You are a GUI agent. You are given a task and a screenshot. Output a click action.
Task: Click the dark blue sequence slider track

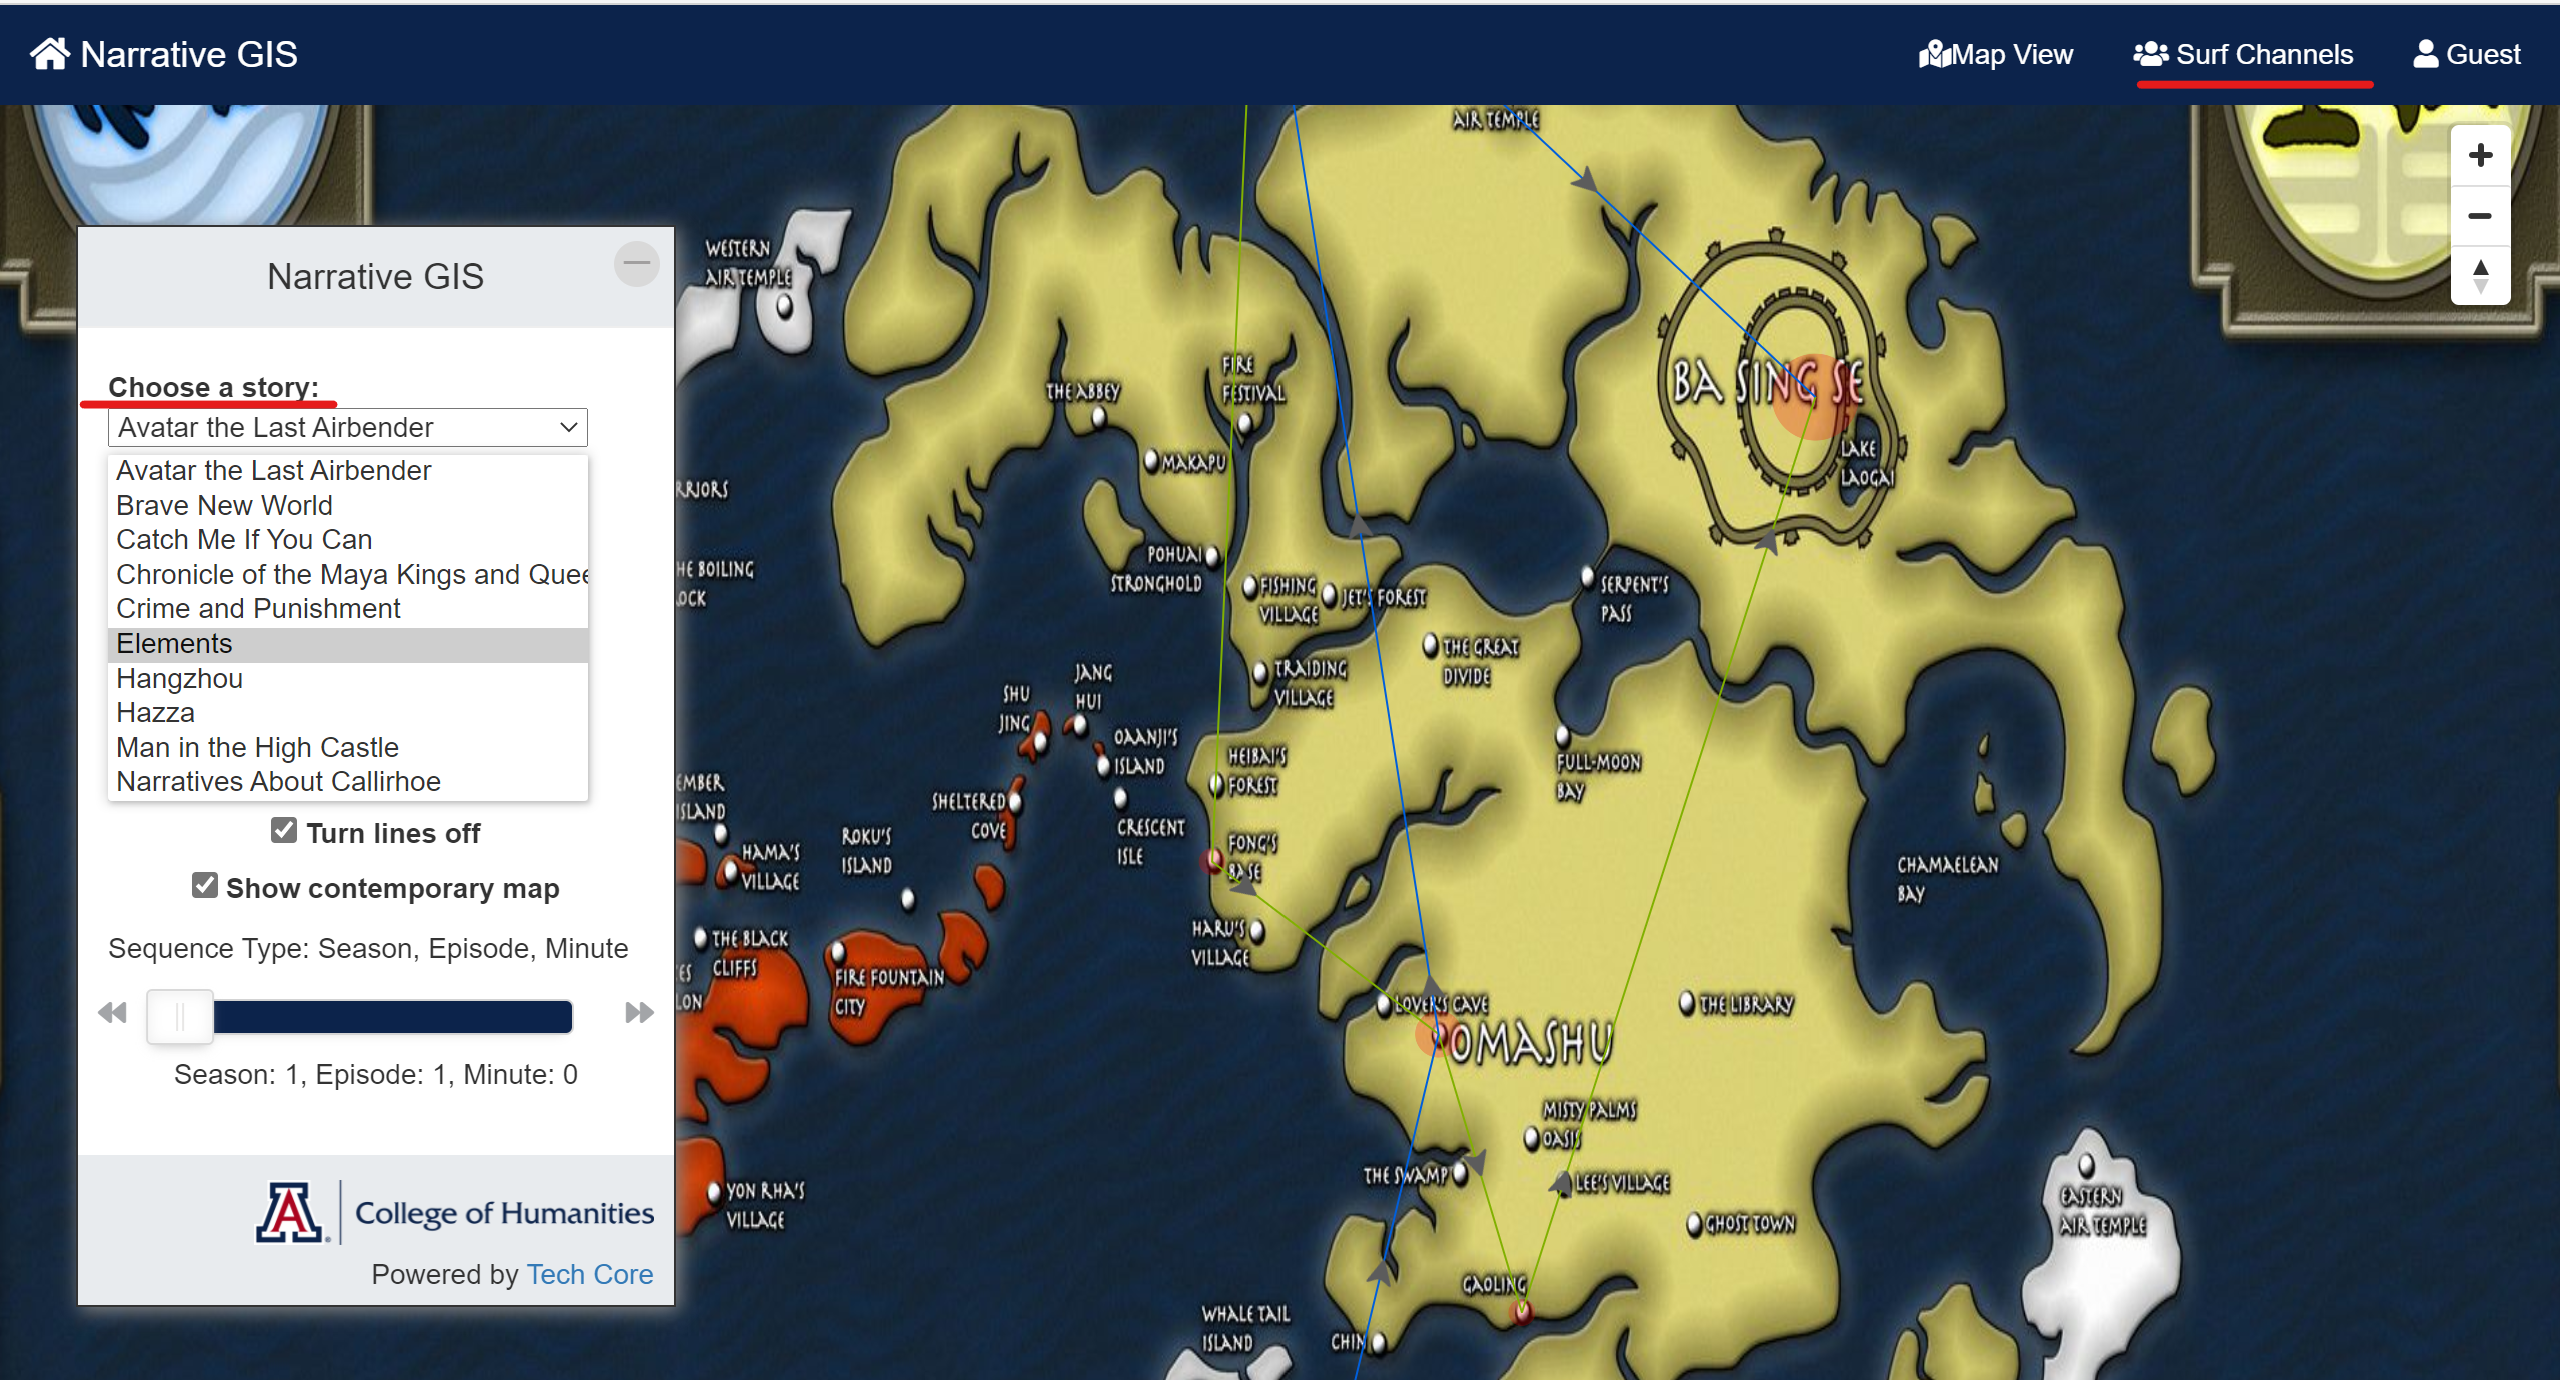(x=392, y=1016)
